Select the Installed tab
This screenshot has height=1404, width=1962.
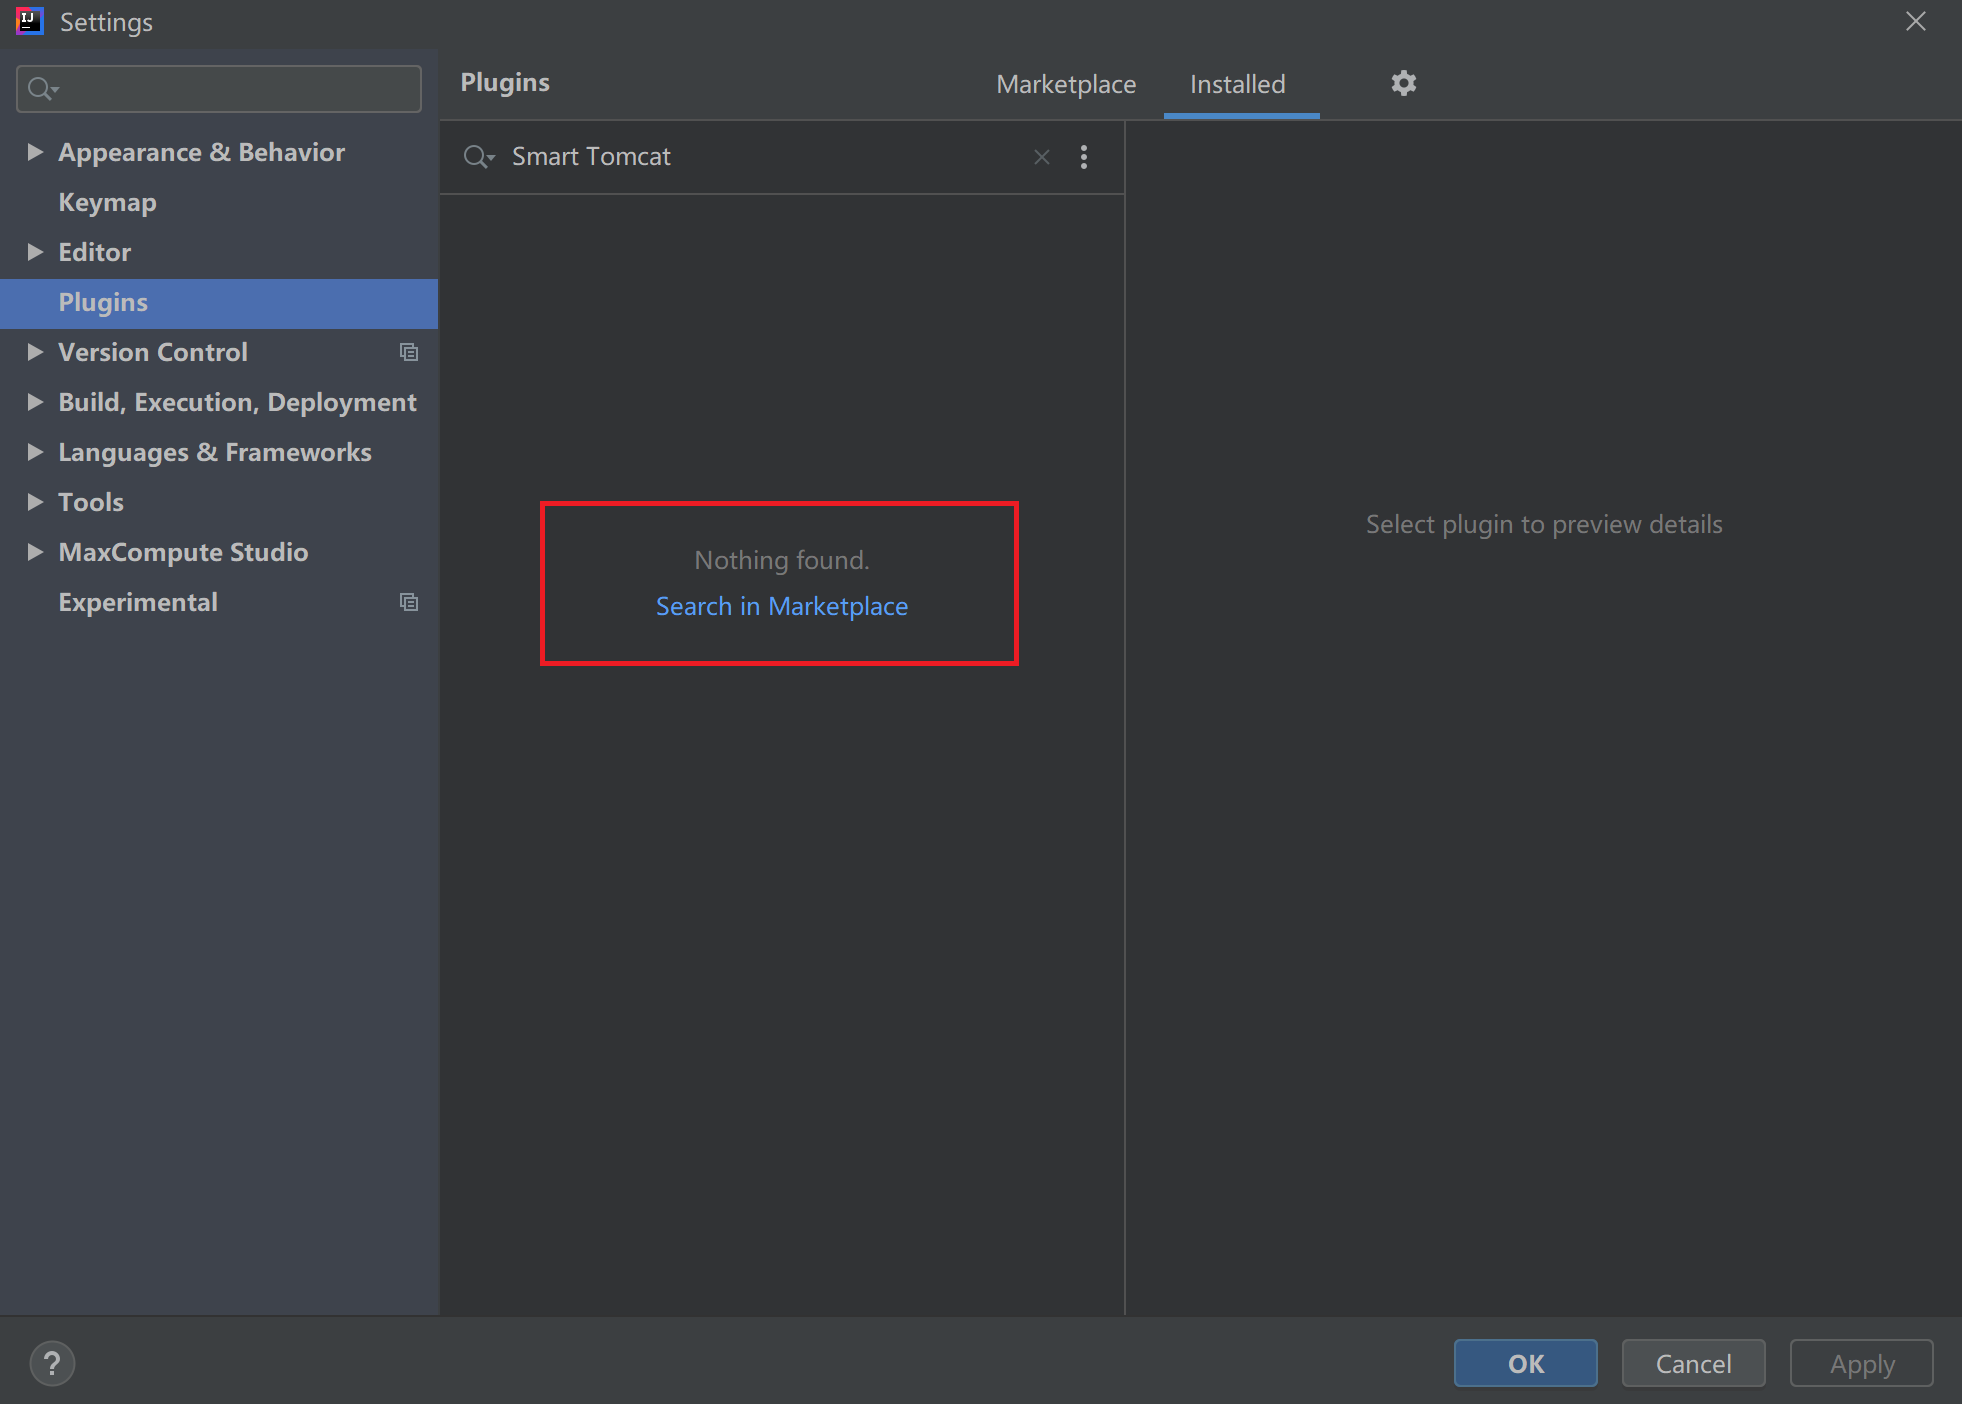click(x=1237, y=85)
